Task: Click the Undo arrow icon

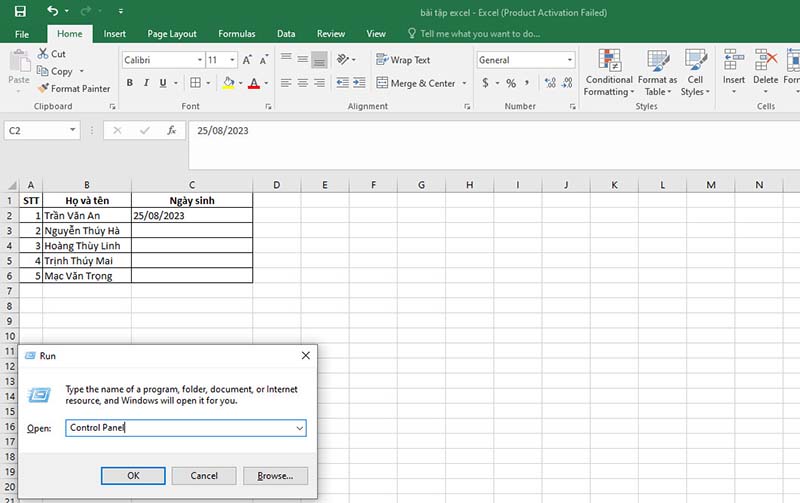Action: 53,10
